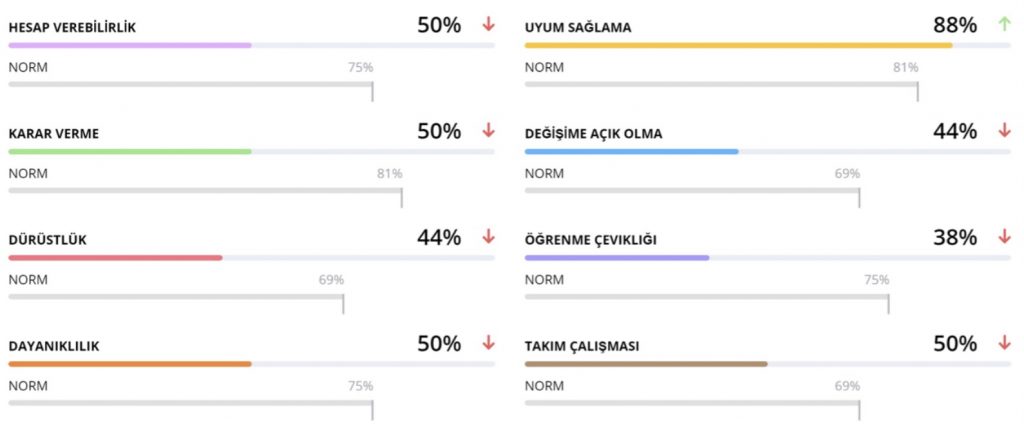This screenshot has width=1024, height=439.
Task: Click the NORM bar under HESAP VEREBİLİRLİK
Action: tap(191, 84)
